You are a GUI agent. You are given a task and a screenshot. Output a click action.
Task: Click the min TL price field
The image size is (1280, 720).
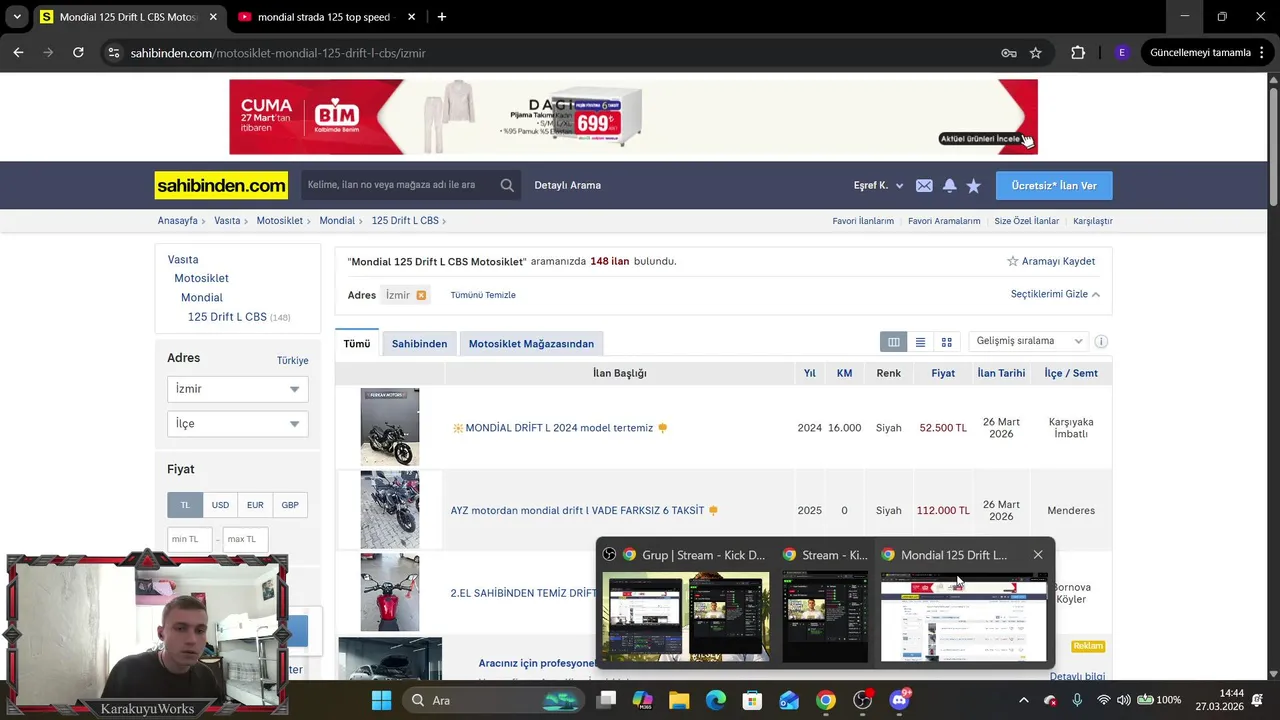[x=190, y=539]
